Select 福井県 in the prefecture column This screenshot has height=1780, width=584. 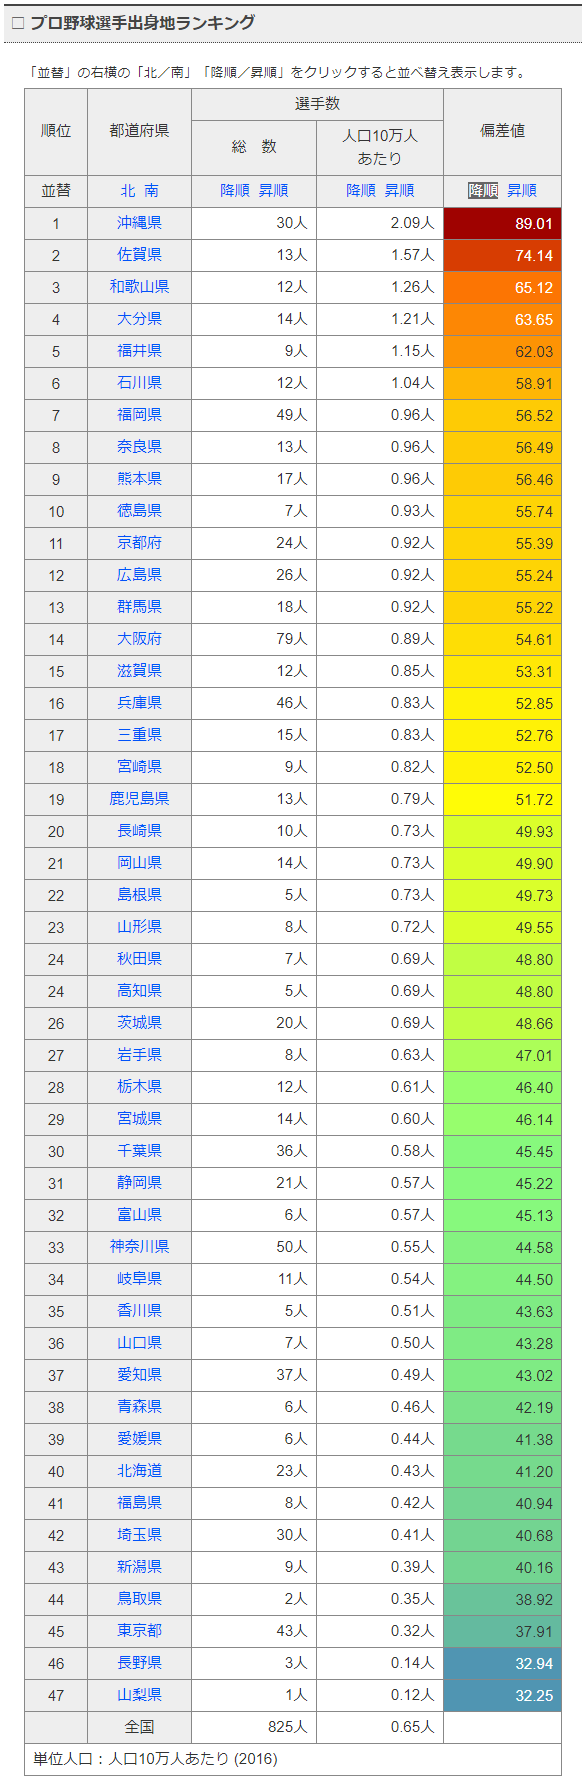coord(139,351)
